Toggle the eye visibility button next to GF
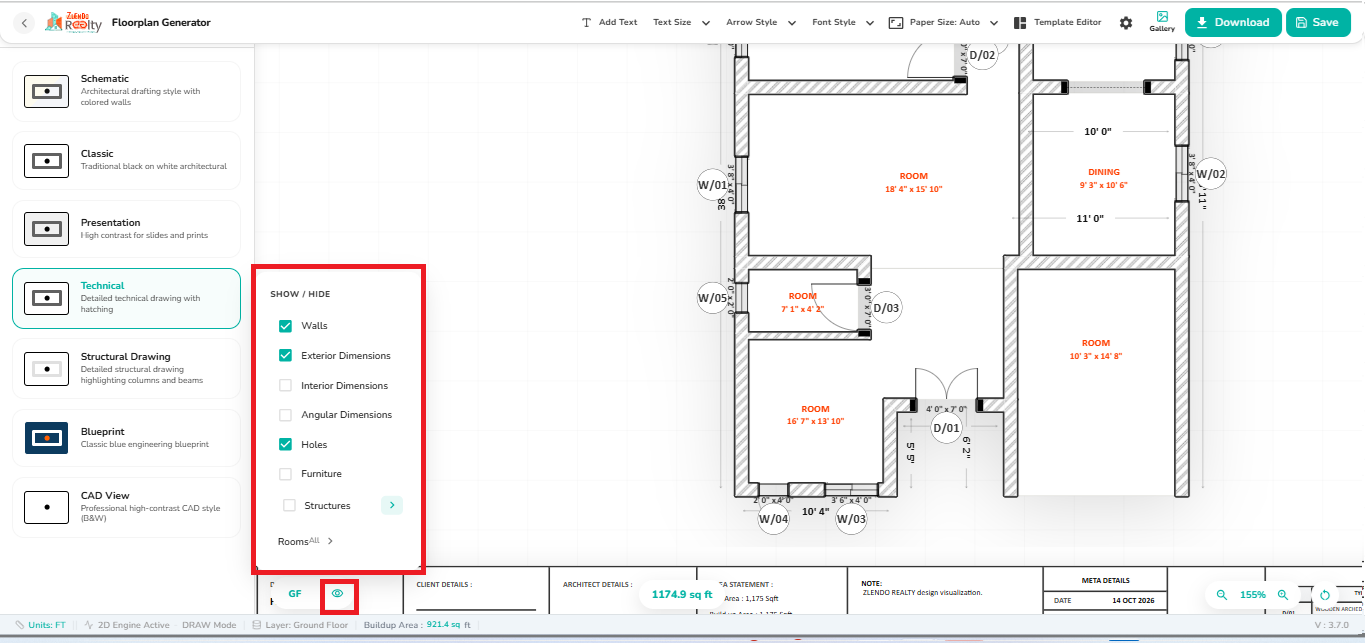 pyautogui.click(x=338, y=594)
